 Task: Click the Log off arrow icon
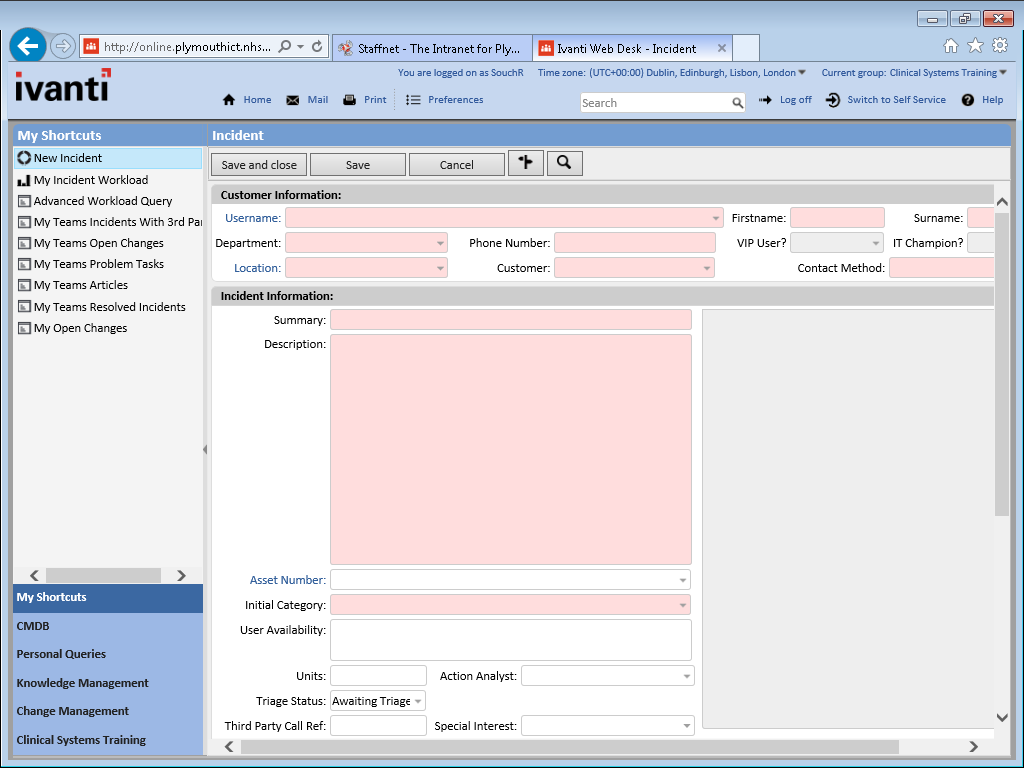pyautogui.click(x=765, y=100)
